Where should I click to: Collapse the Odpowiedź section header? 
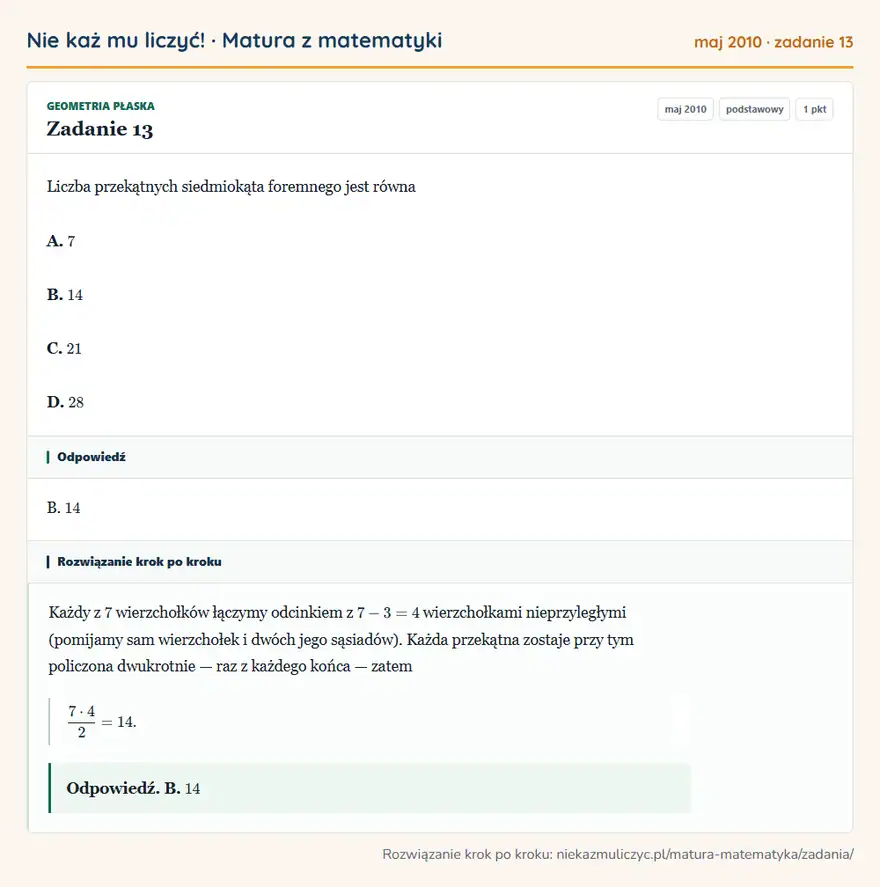[440, 457]
